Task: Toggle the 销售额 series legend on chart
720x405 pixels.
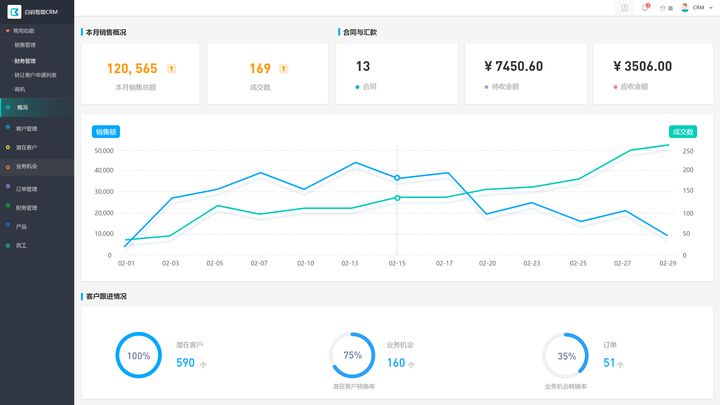Action: tap(106, 131)
